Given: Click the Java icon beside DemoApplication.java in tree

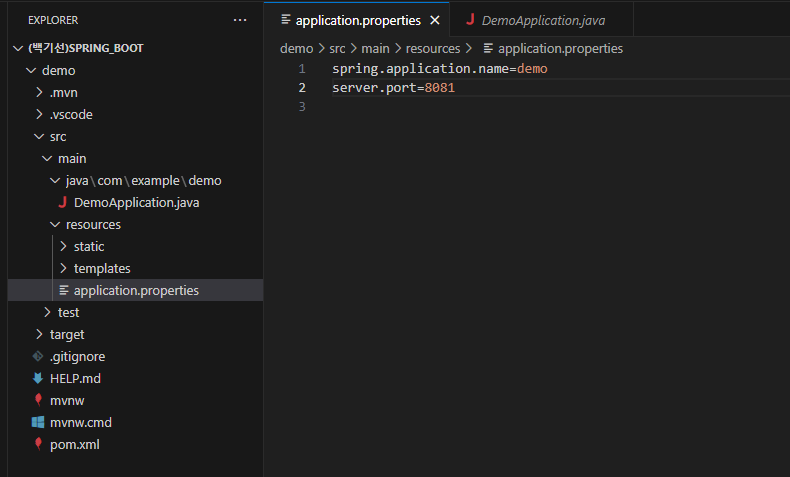Looking at the screenshot, I should (x=62, y=203).
